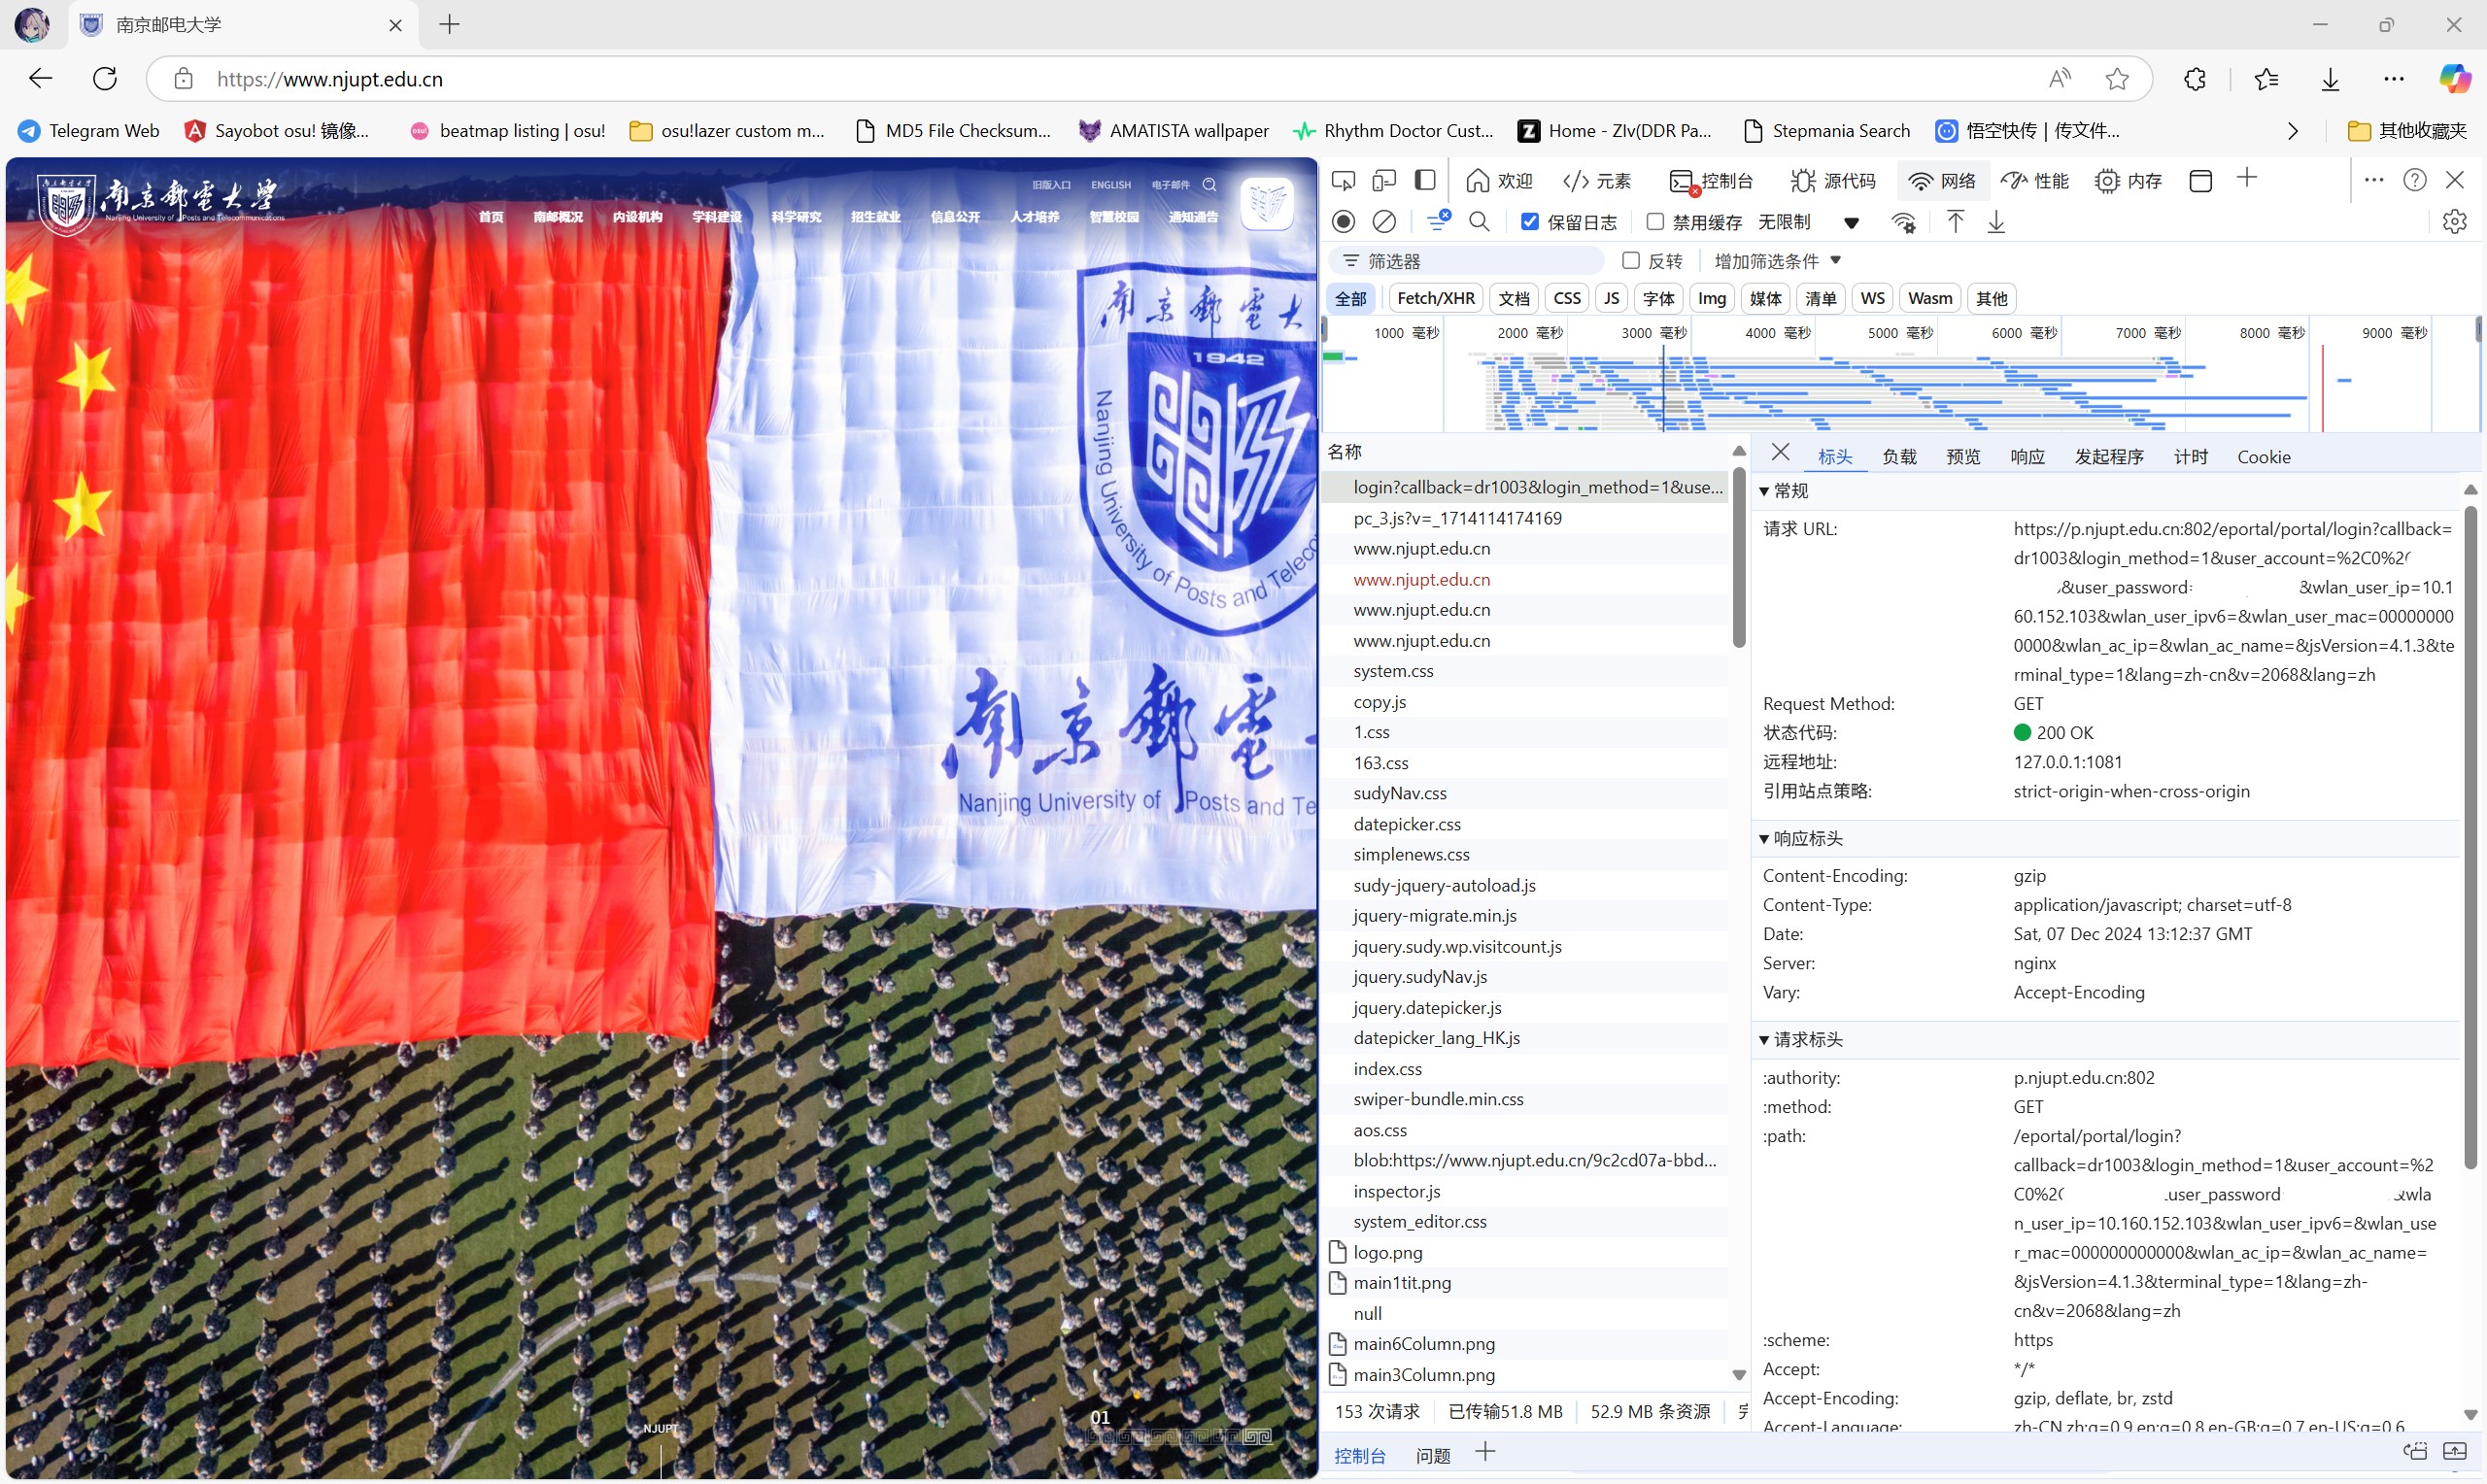Click the export HAR download arrow
This screenshot has width=2487, height=1484.
(1996, 222)
